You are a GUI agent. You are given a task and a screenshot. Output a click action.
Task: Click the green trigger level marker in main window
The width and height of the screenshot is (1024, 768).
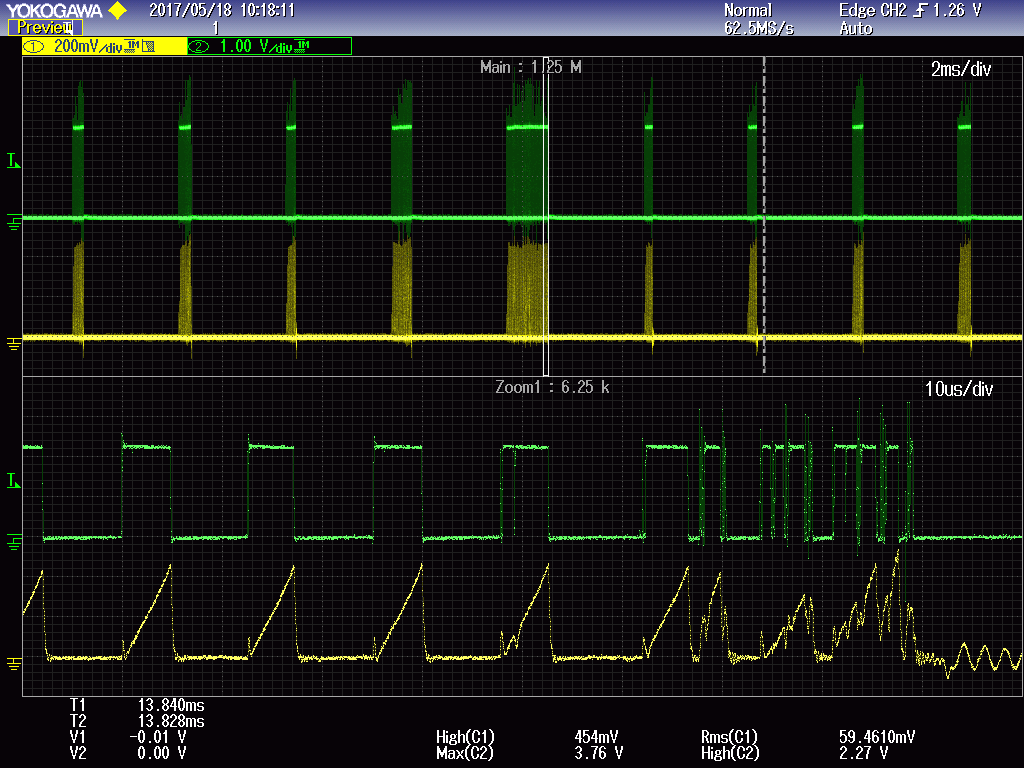[x=12, y=161]
